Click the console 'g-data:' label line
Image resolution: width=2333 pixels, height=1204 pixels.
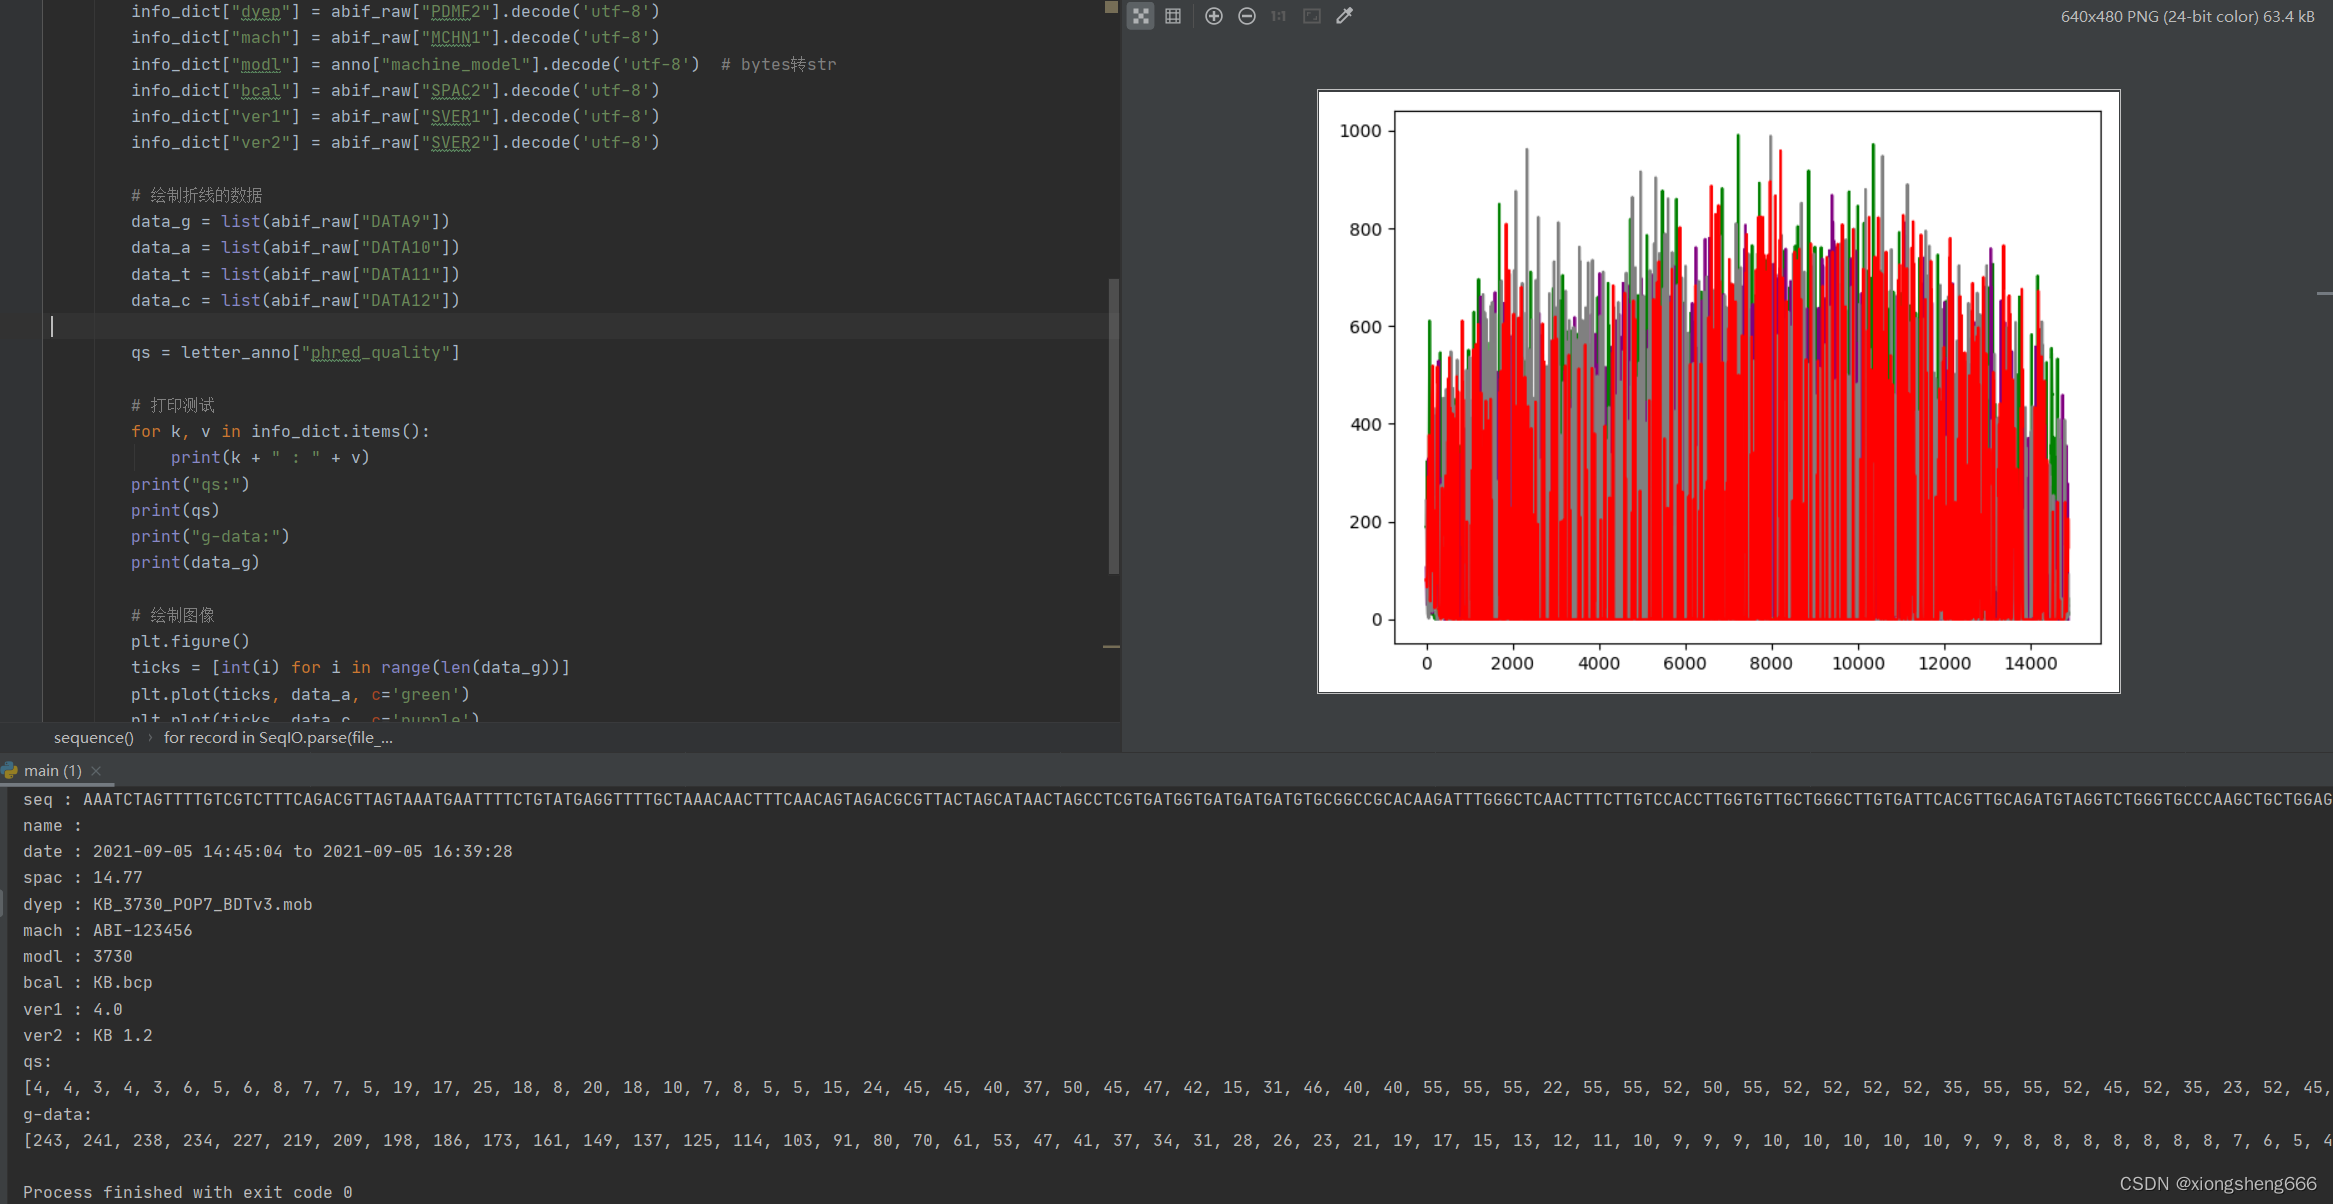click(x=57, y=1114)
